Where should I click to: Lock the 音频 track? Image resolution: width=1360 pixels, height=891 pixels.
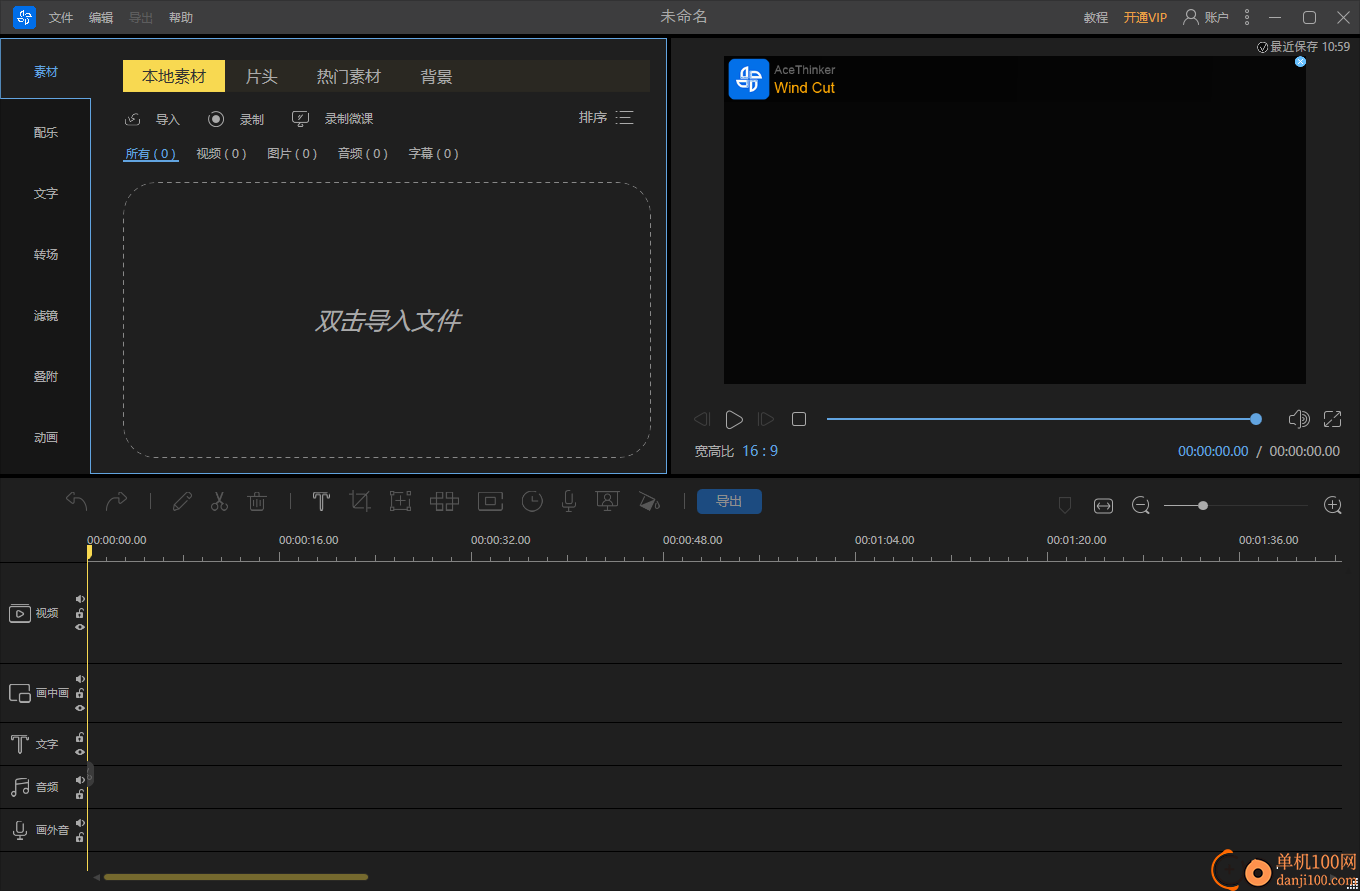pos(80,794)
